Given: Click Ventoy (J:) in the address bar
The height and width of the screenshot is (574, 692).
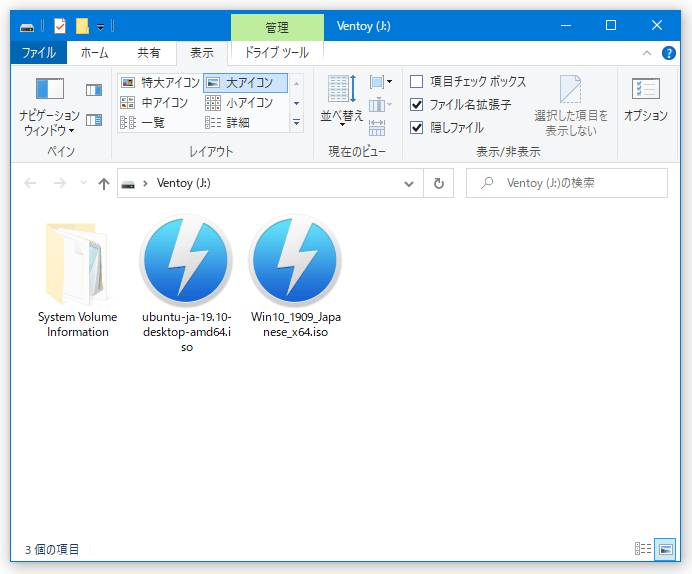Looking at the screenshot, I should (x=184, y=183).
